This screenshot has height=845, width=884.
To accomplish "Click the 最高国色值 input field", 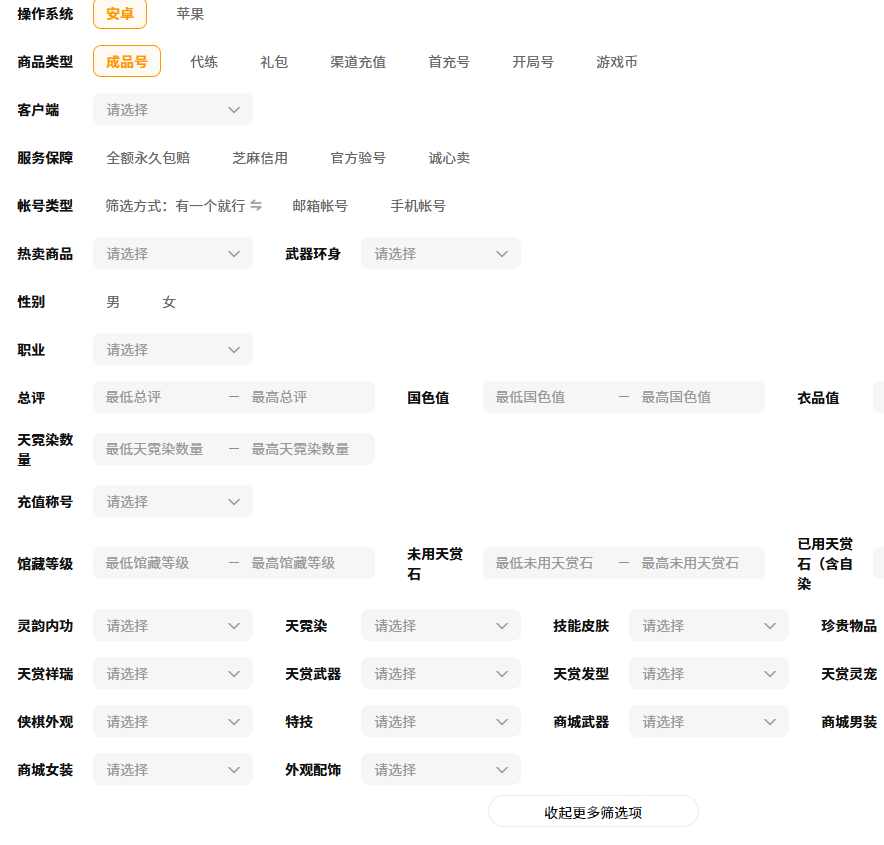I will coord(695,397).
